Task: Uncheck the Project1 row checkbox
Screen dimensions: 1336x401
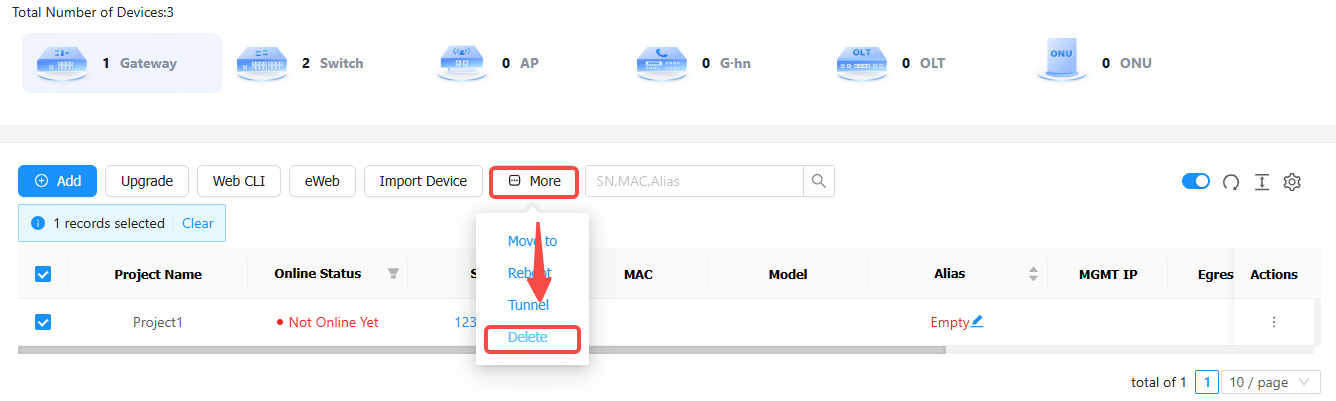Action: click(43, 322)
